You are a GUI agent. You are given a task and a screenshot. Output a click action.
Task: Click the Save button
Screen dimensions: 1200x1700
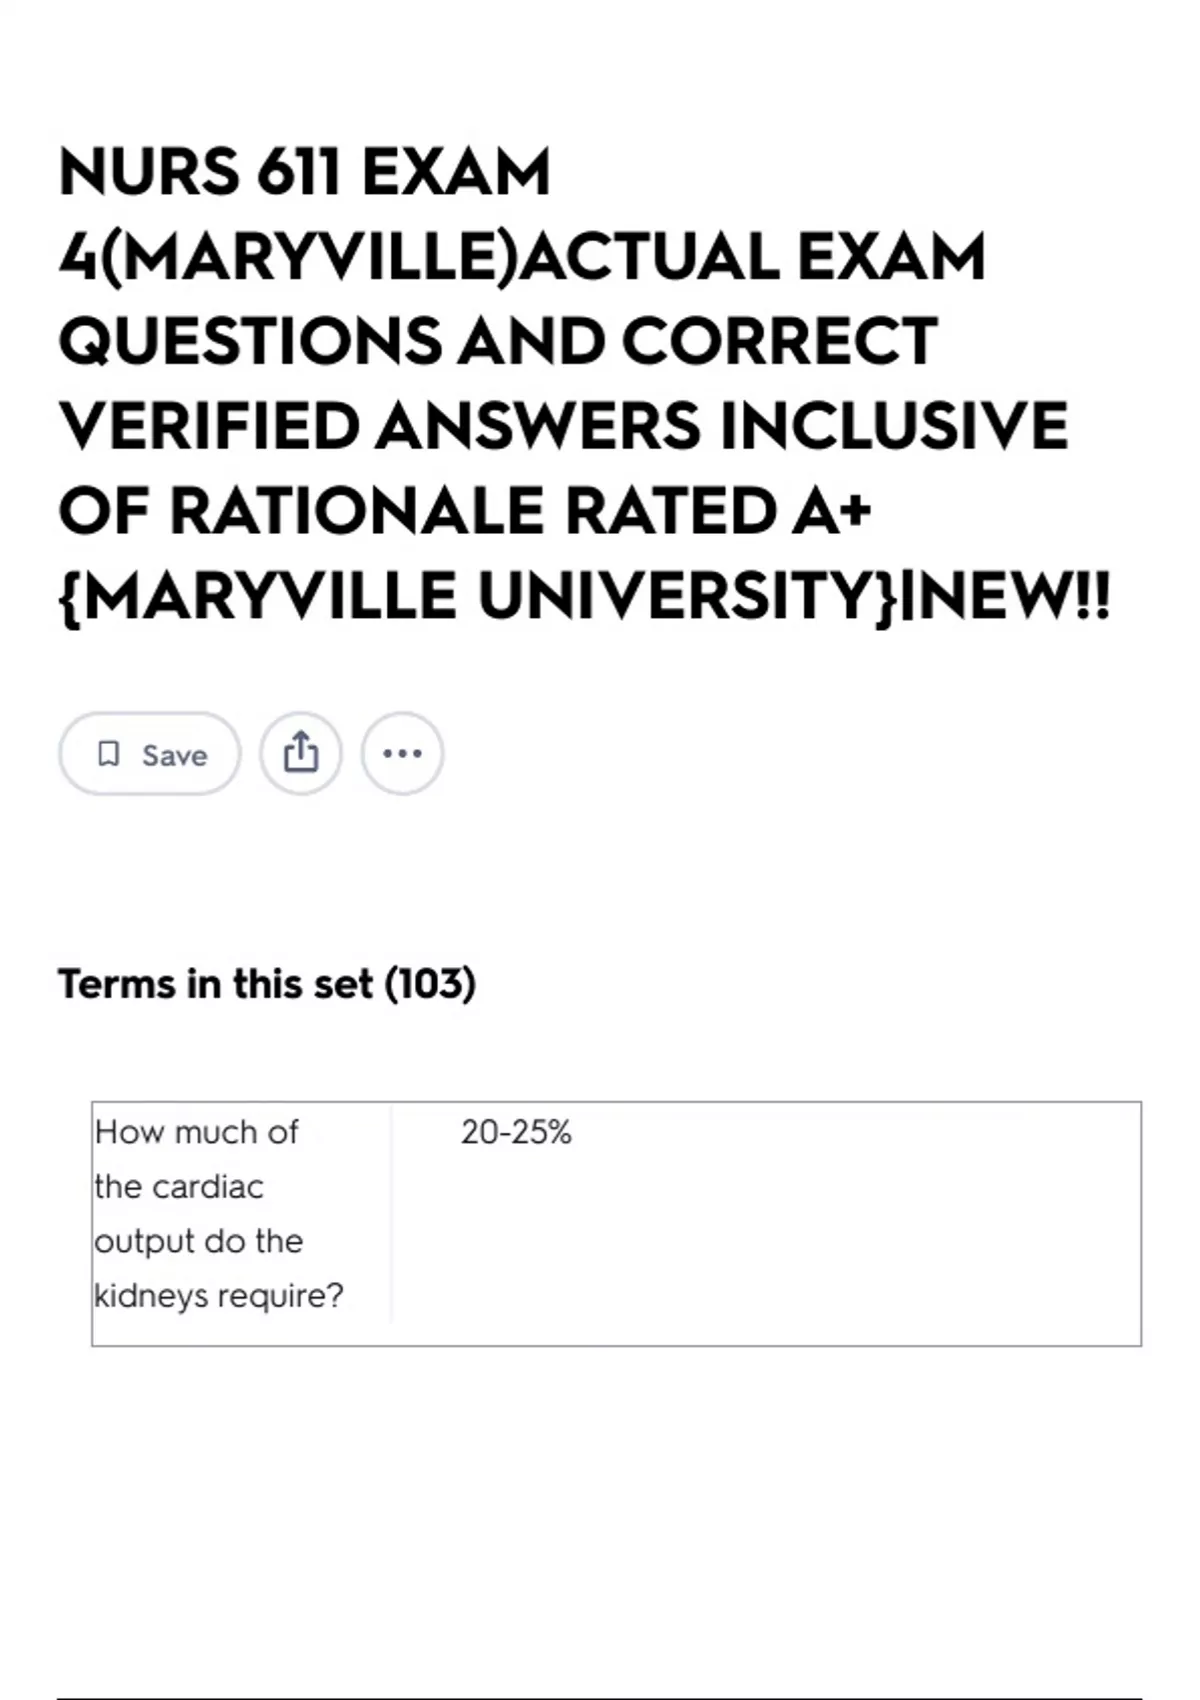coord(150,754)
